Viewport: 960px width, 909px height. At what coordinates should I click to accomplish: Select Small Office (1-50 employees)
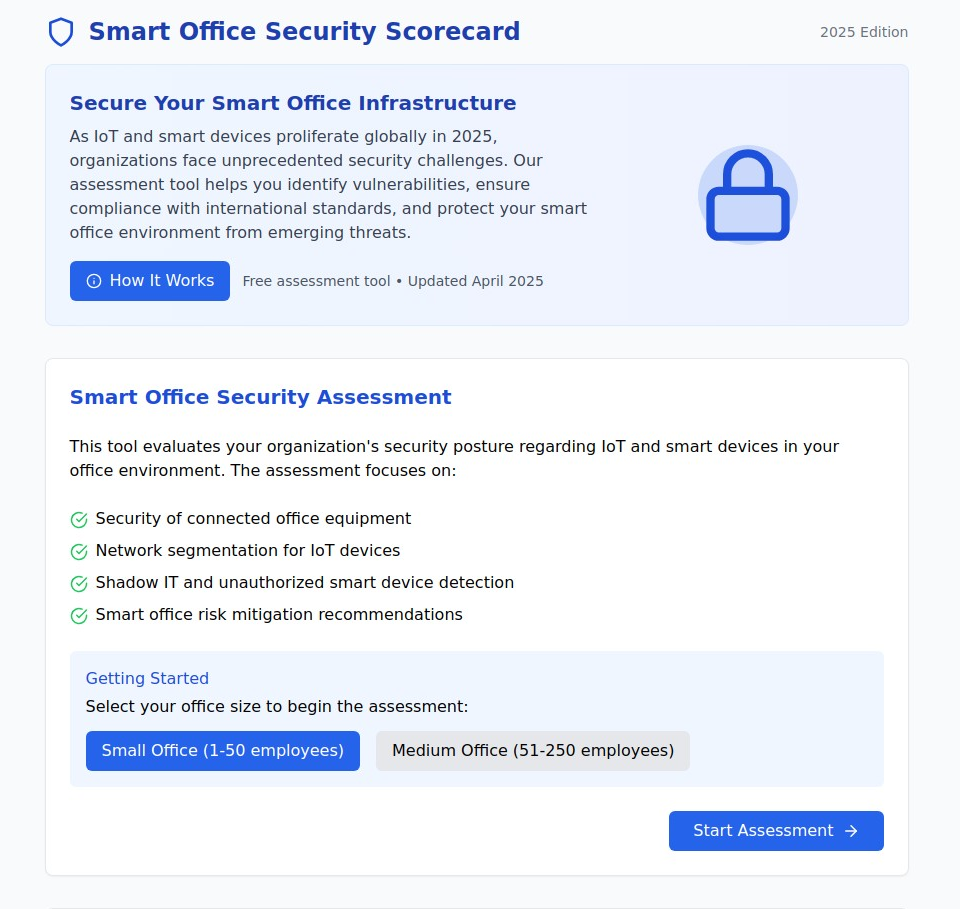pos(222,751)
